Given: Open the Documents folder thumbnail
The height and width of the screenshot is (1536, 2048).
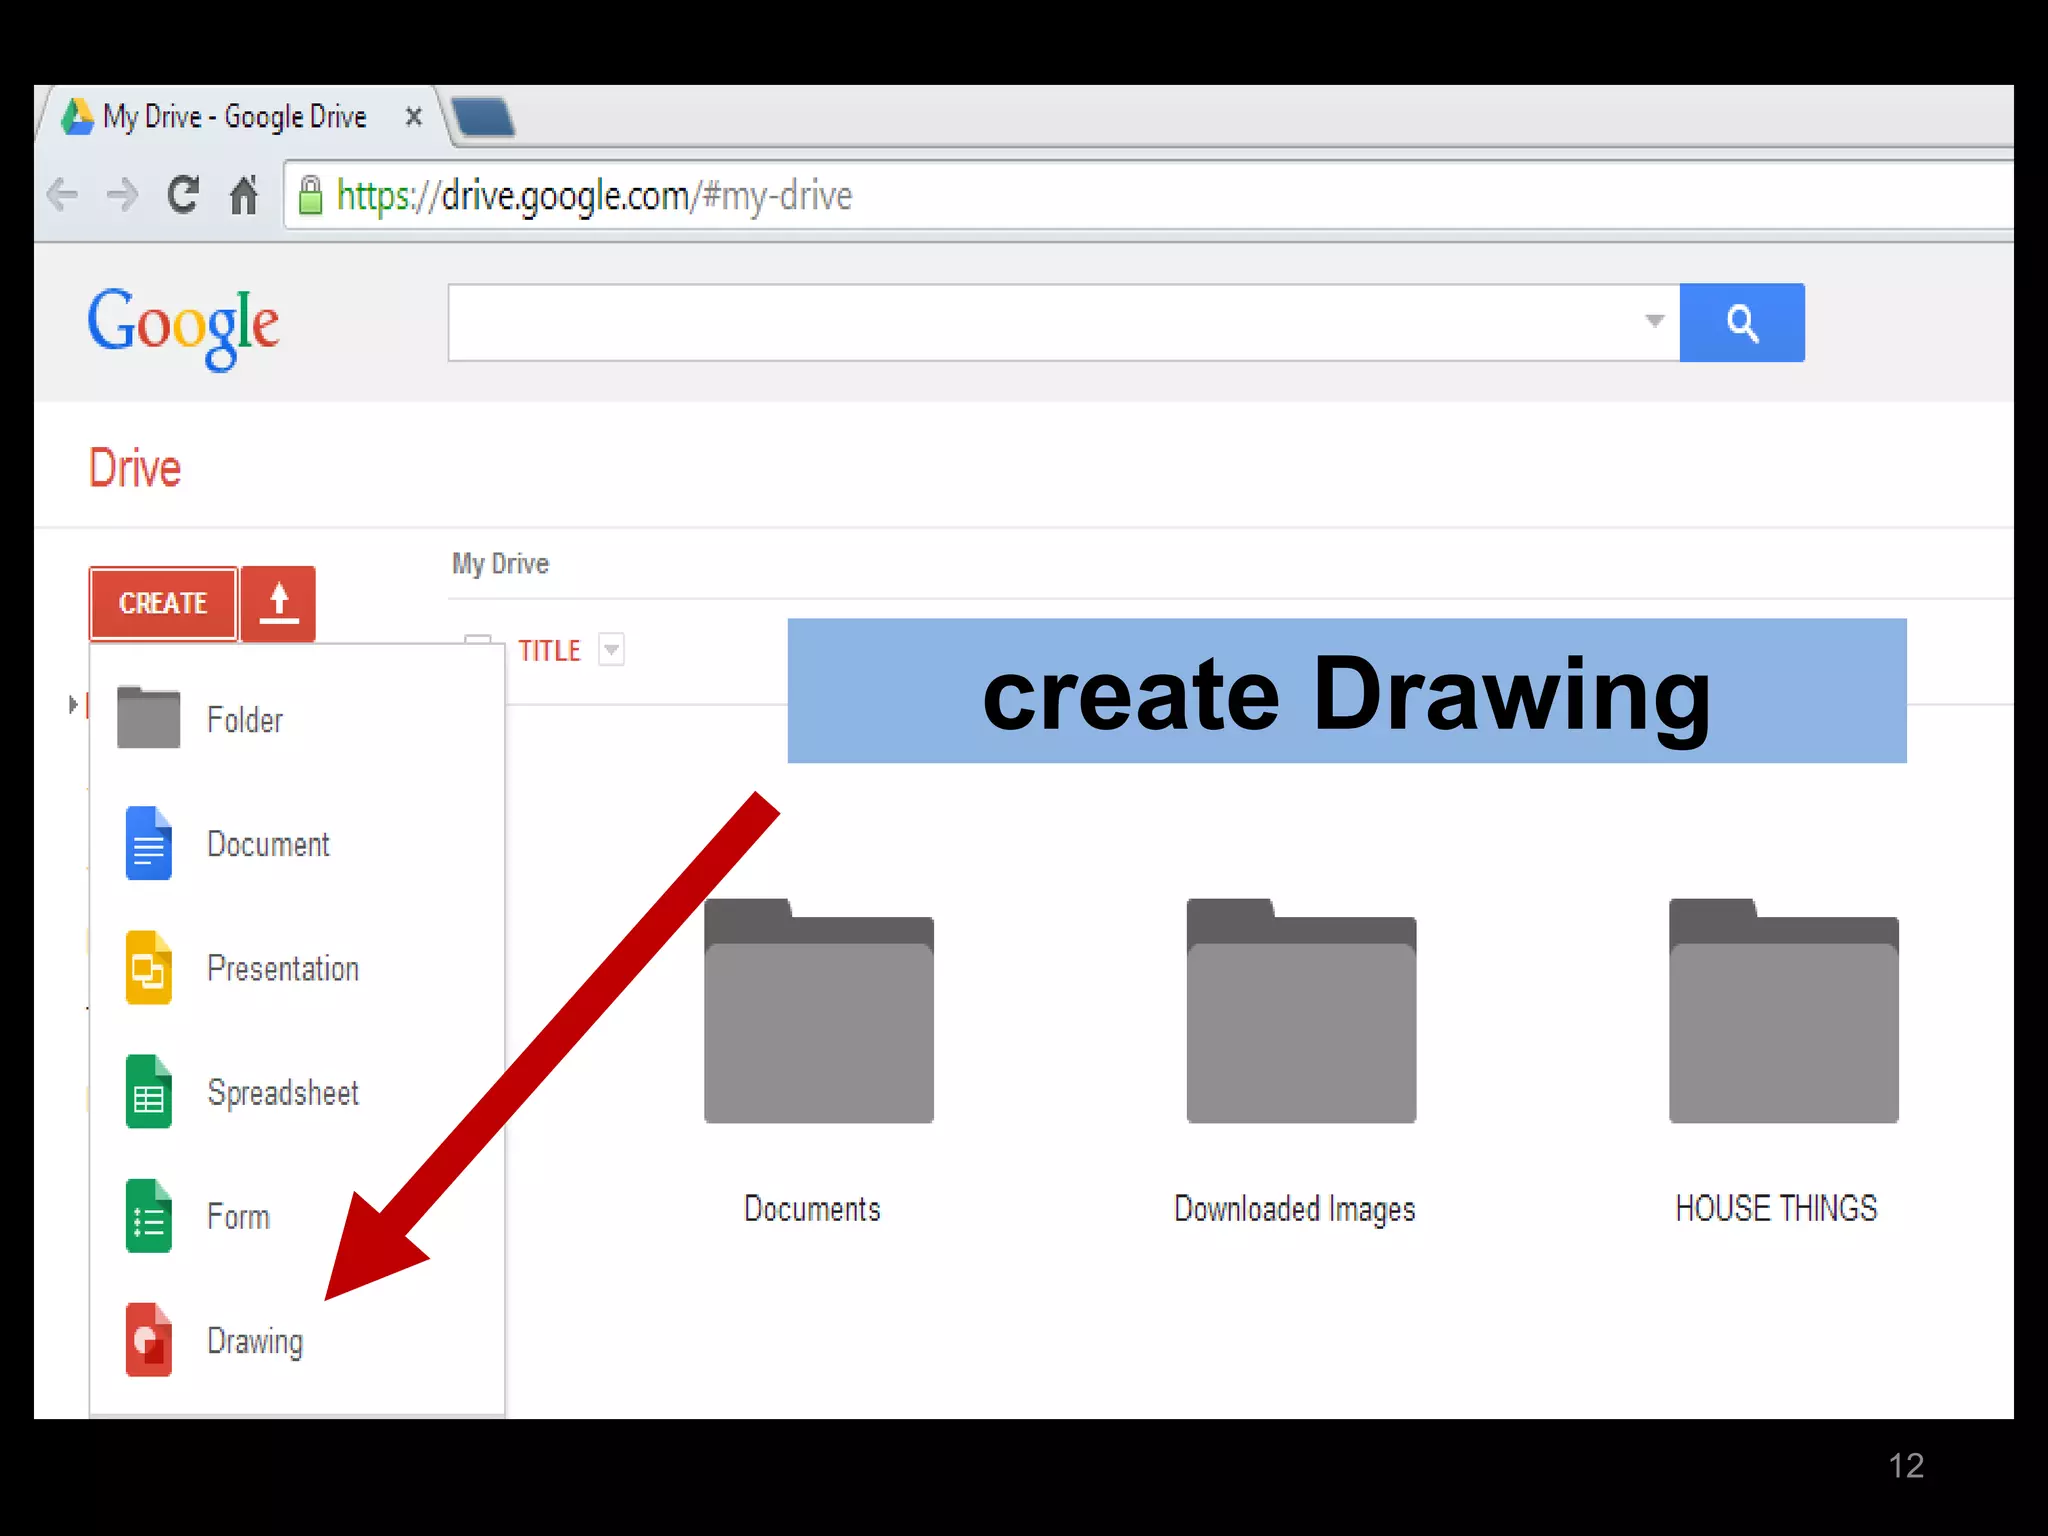Looking at the screenshot, I should point(819,1011).
